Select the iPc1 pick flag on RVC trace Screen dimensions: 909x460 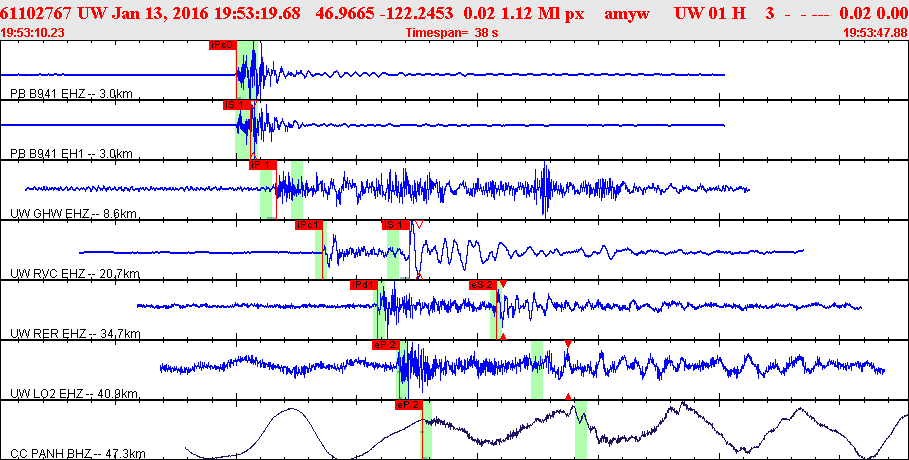(308, 225)
